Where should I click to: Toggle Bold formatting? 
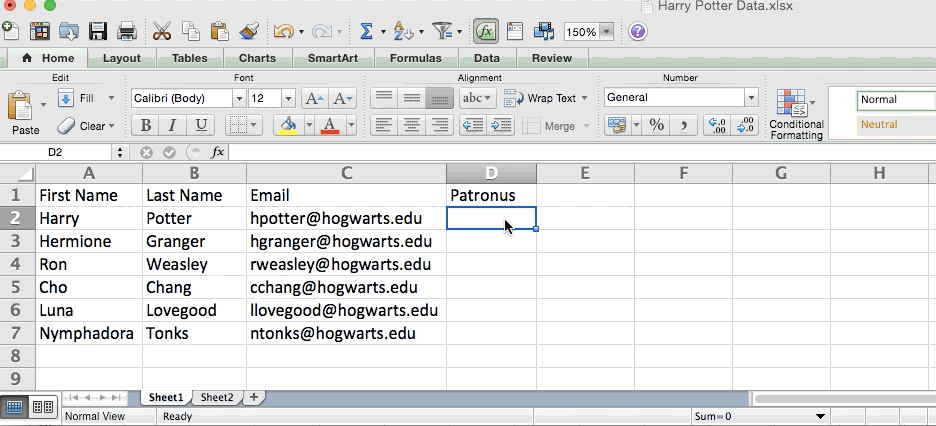click(147, 125)
